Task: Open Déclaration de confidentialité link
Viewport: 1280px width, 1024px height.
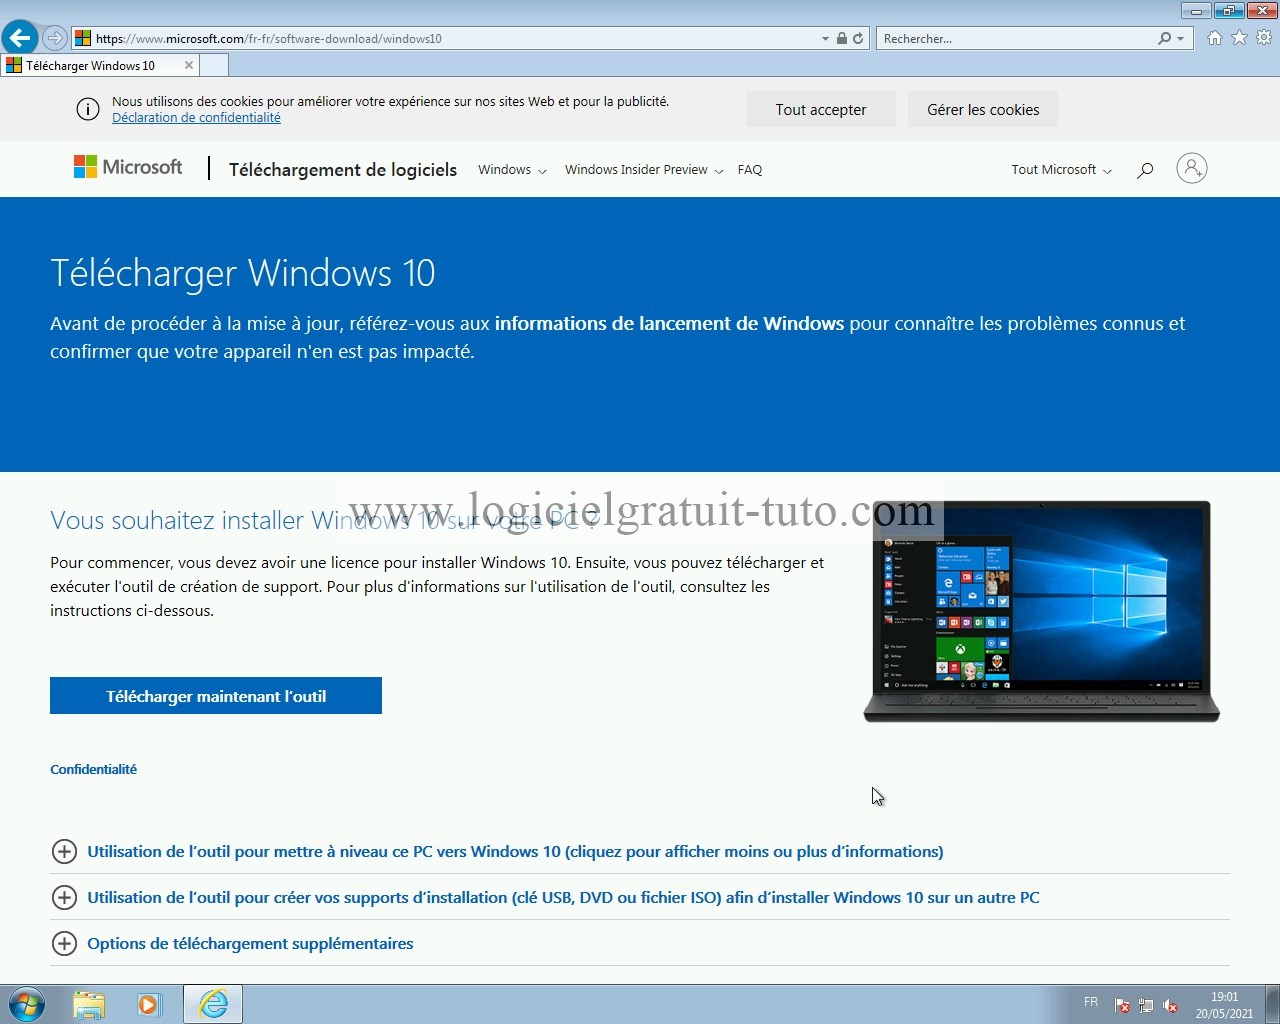Action: (196, 117)
